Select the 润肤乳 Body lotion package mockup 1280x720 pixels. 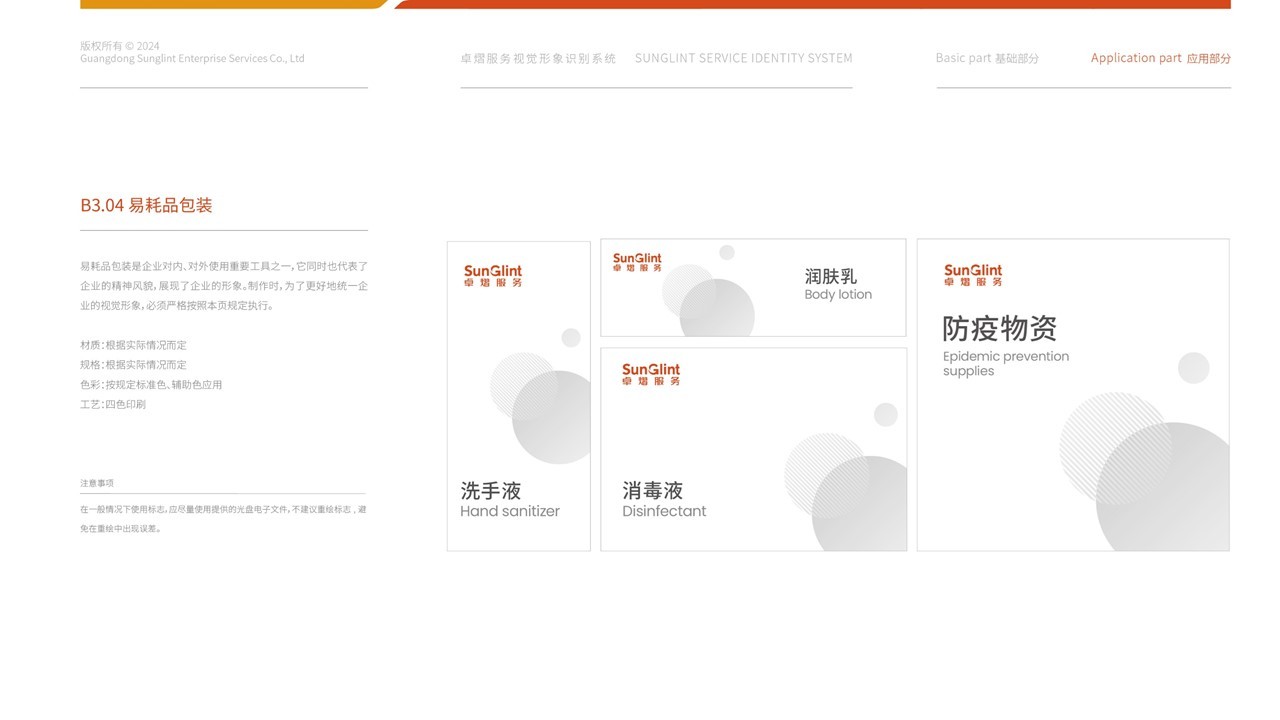pyautogui.click(x=752, y=287)
